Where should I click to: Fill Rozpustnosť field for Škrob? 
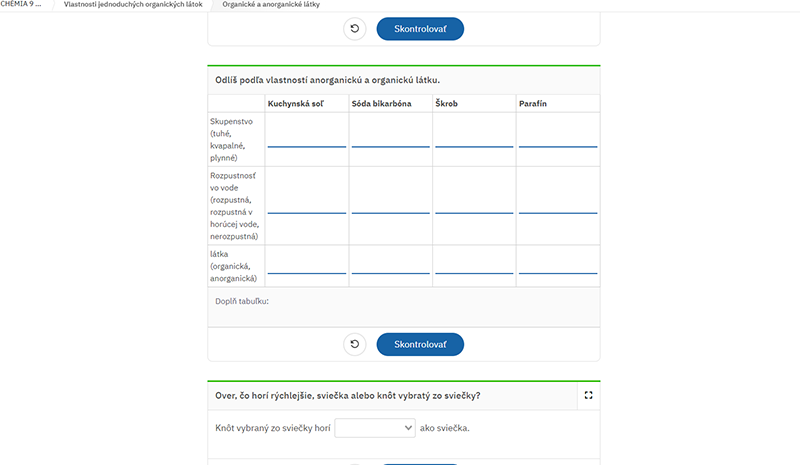[x=474, y=206]
